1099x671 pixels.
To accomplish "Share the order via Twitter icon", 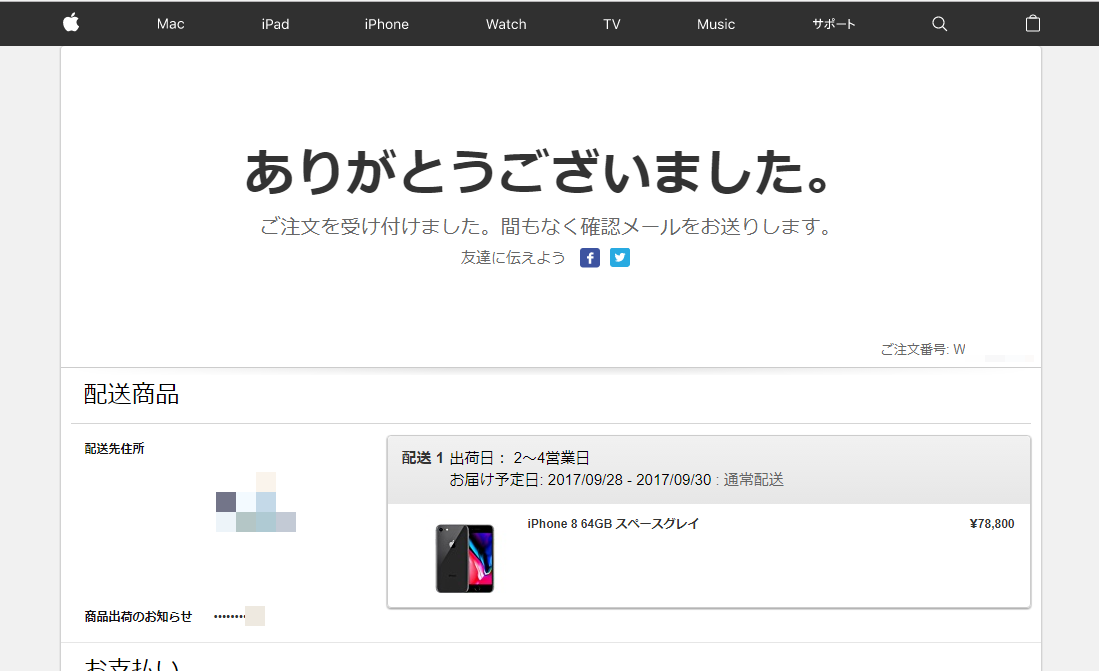I will (620, 258).
